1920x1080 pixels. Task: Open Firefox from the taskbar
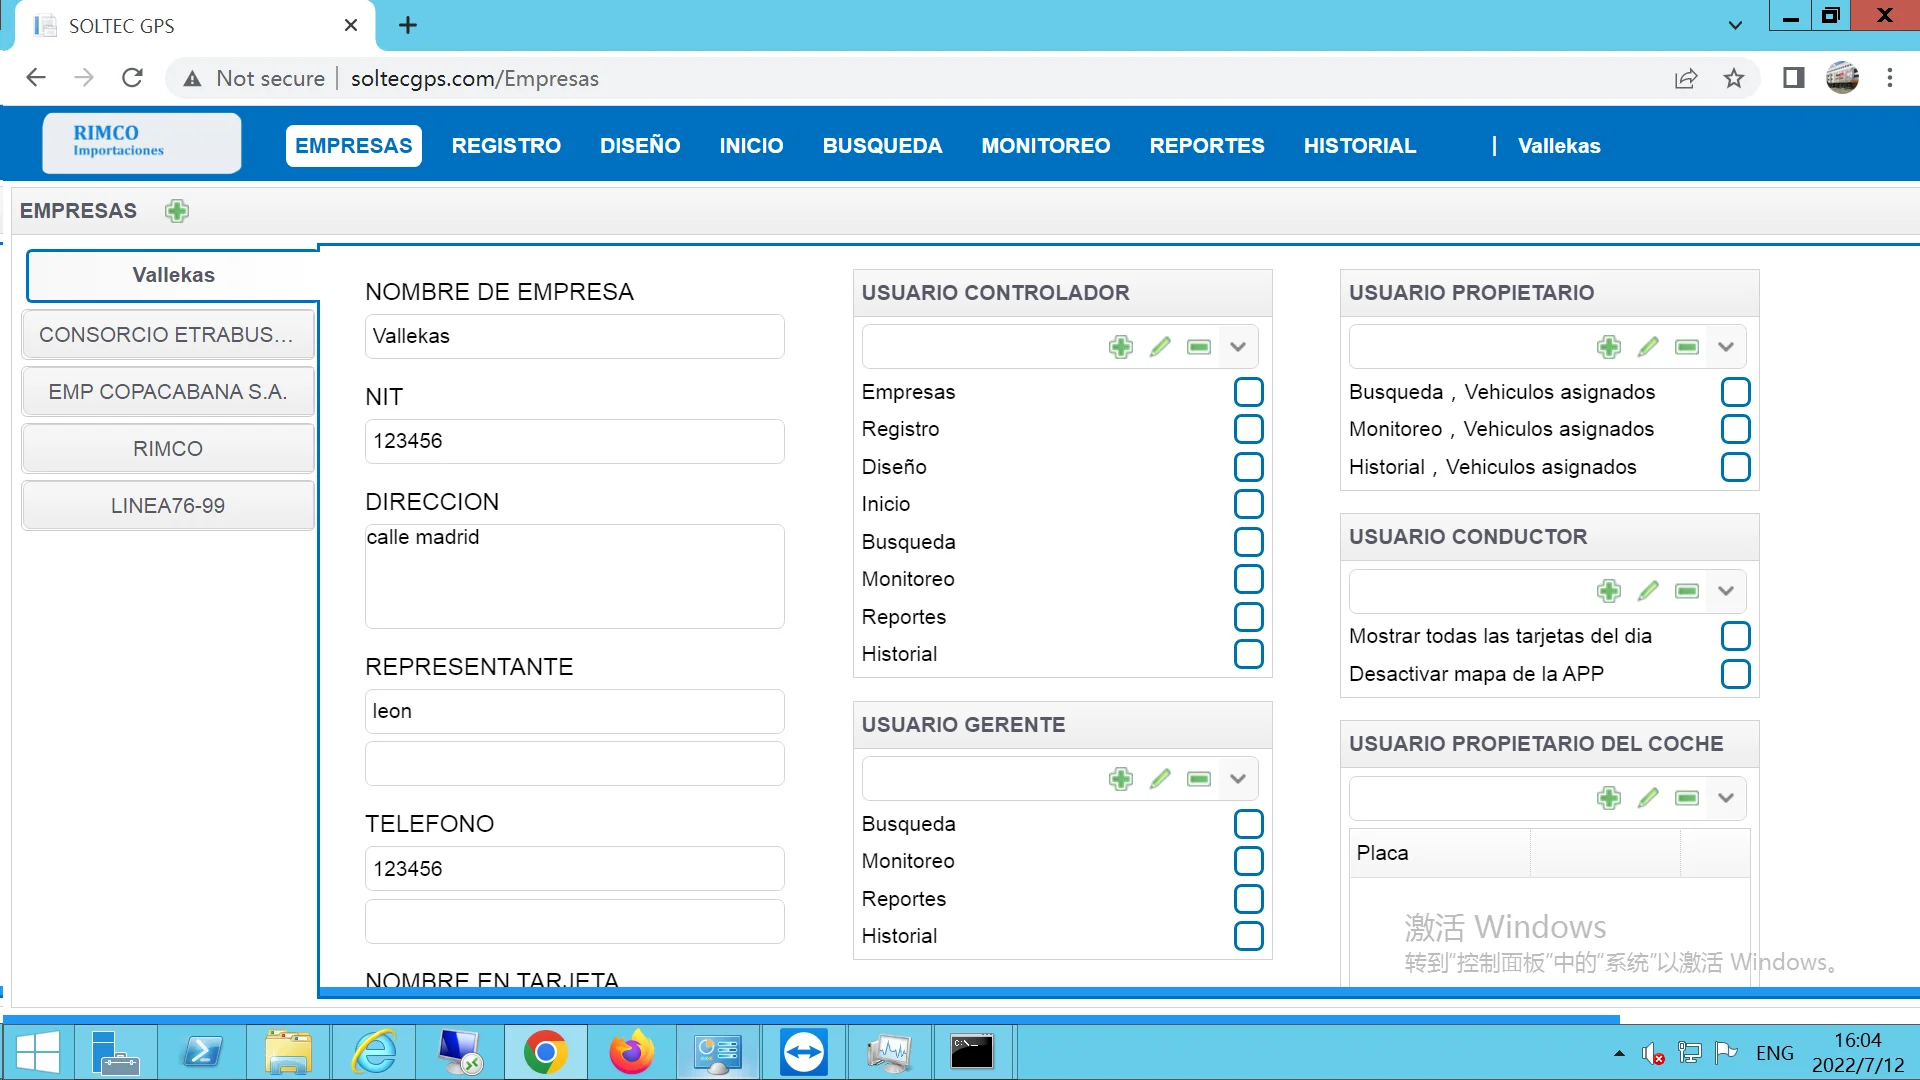[x=631, y=1052]
